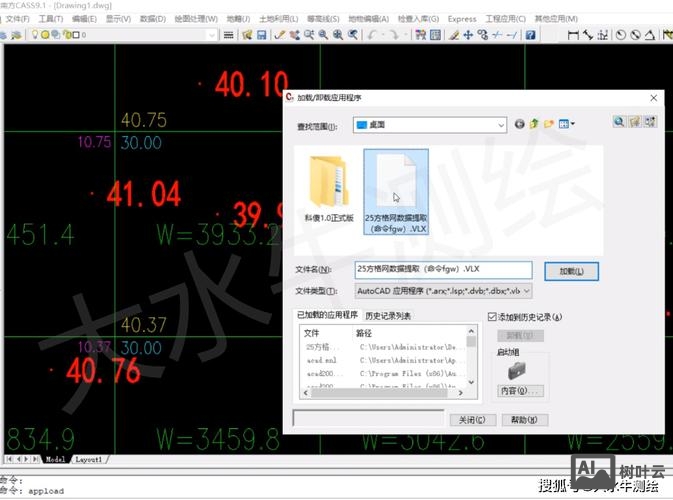Click the Pan/redraw pencil icon in toolbar
The width and height of the screenshot is (673, 500).
[x=280, y=35]
